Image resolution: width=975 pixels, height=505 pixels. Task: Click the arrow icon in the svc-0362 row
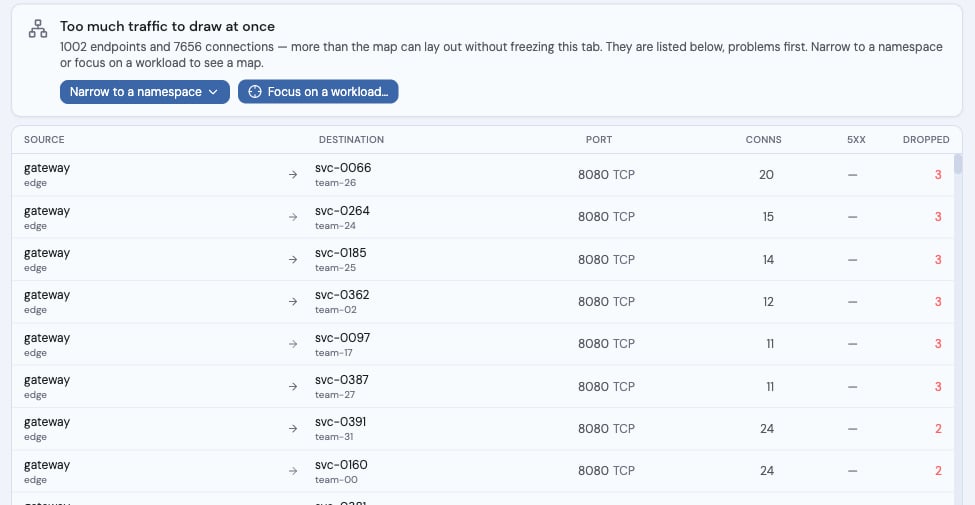[293, 302]
